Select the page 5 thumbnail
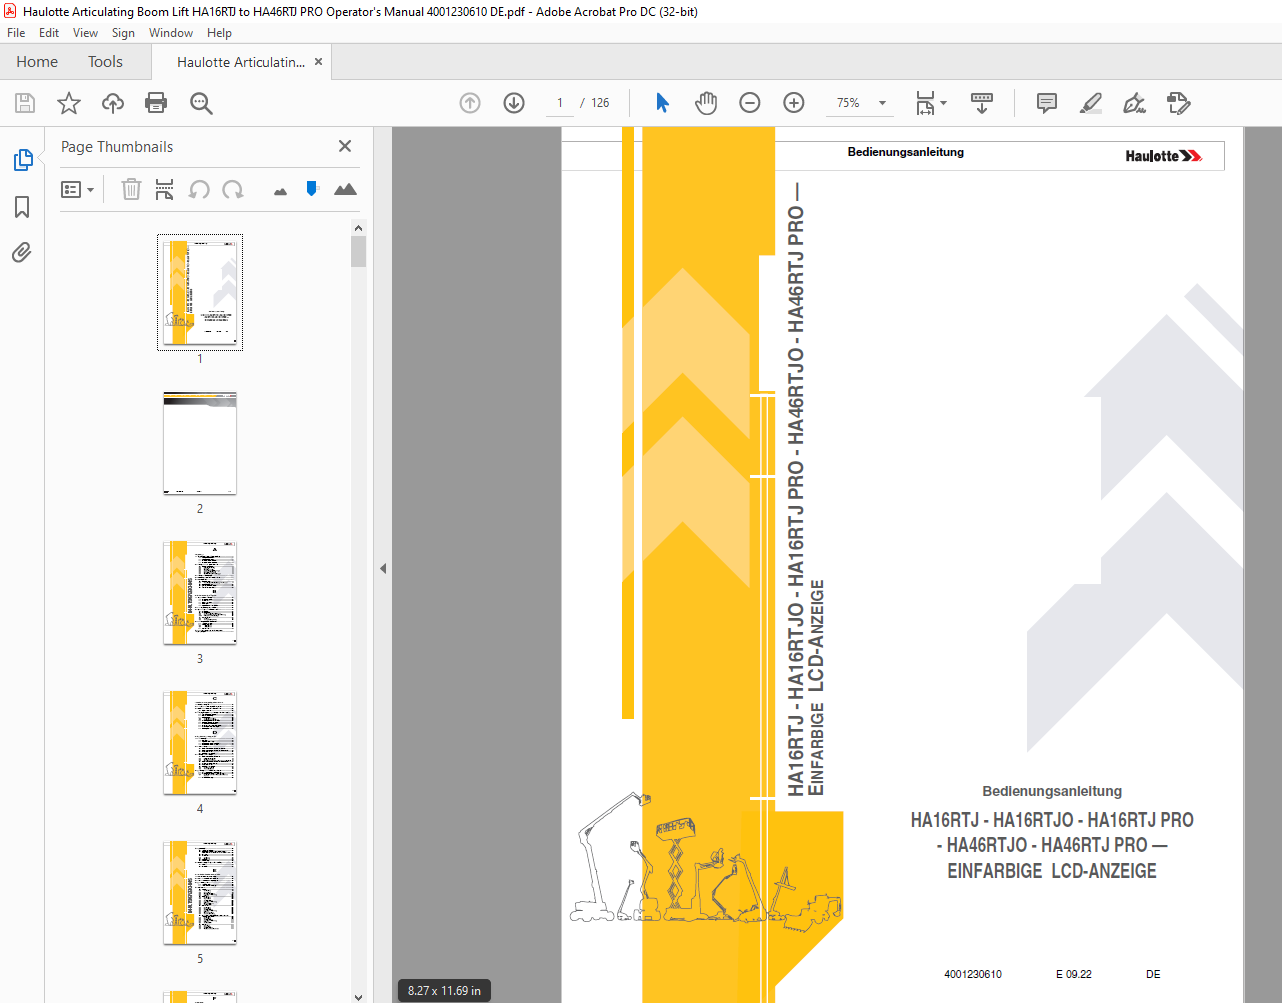 (x=200, y=893)
